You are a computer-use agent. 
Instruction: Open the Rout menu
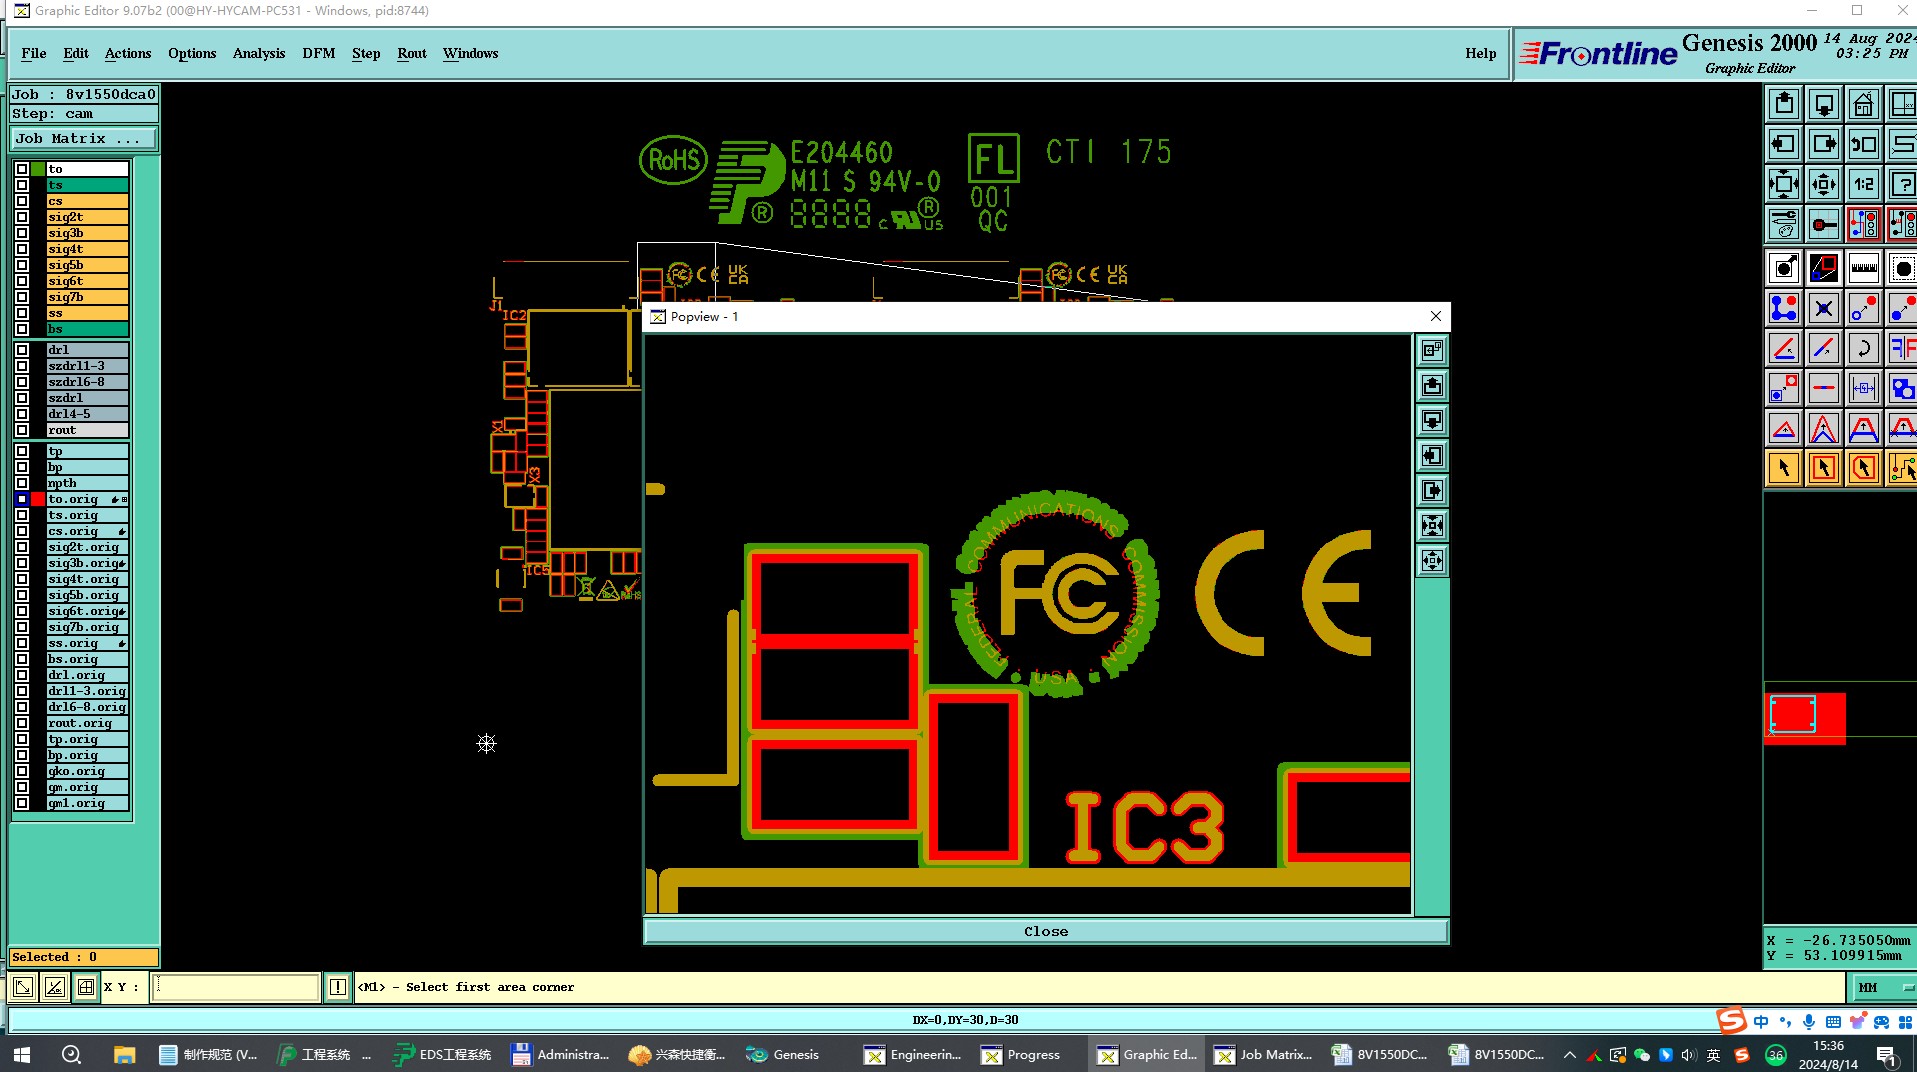[412, 53]
